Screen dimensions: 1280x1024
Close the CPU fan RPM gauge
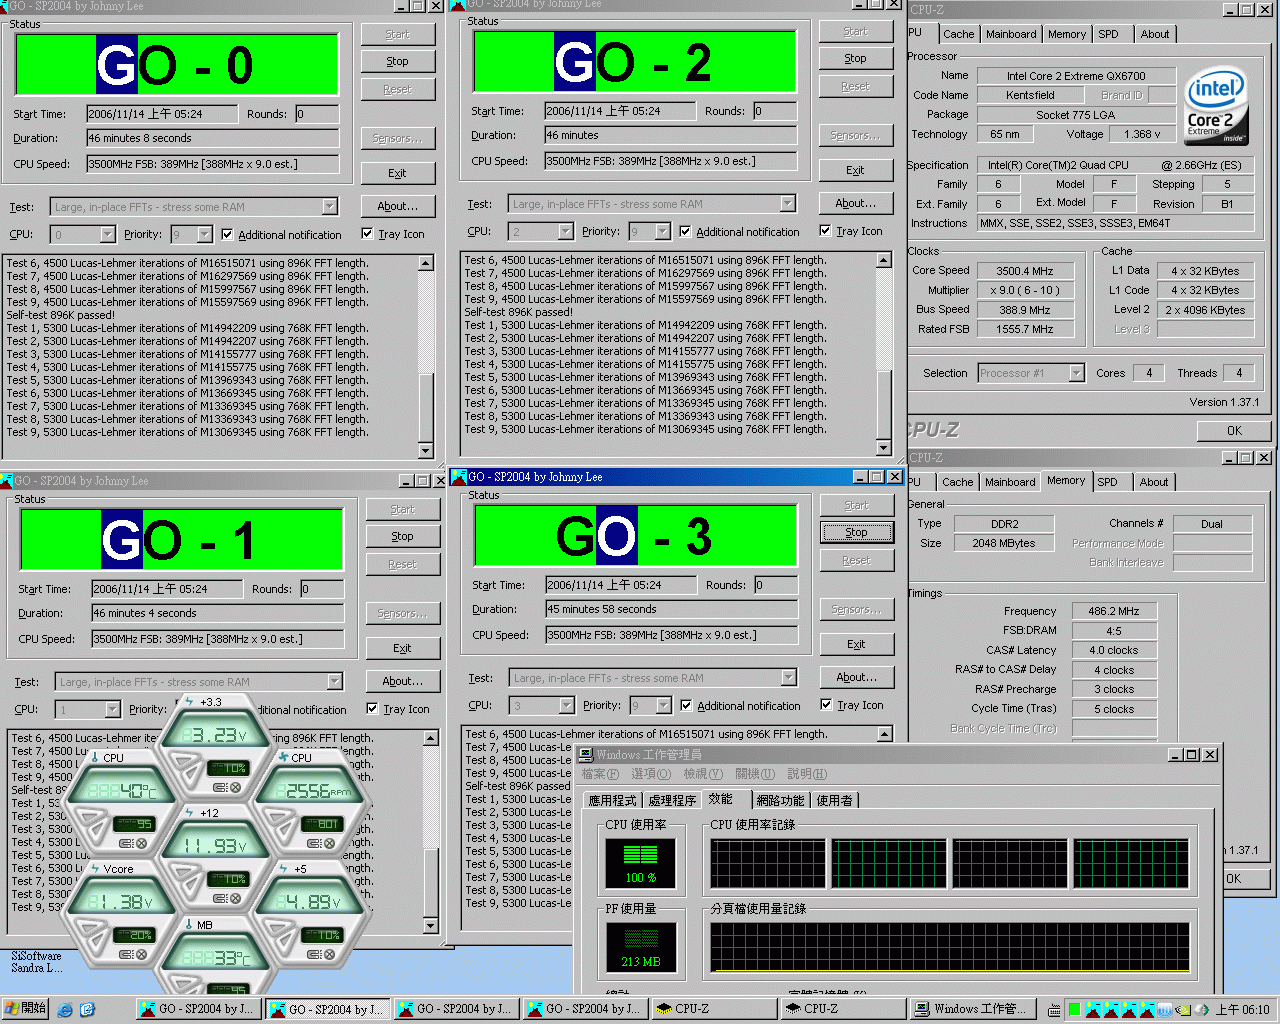[x=329, y=843]
